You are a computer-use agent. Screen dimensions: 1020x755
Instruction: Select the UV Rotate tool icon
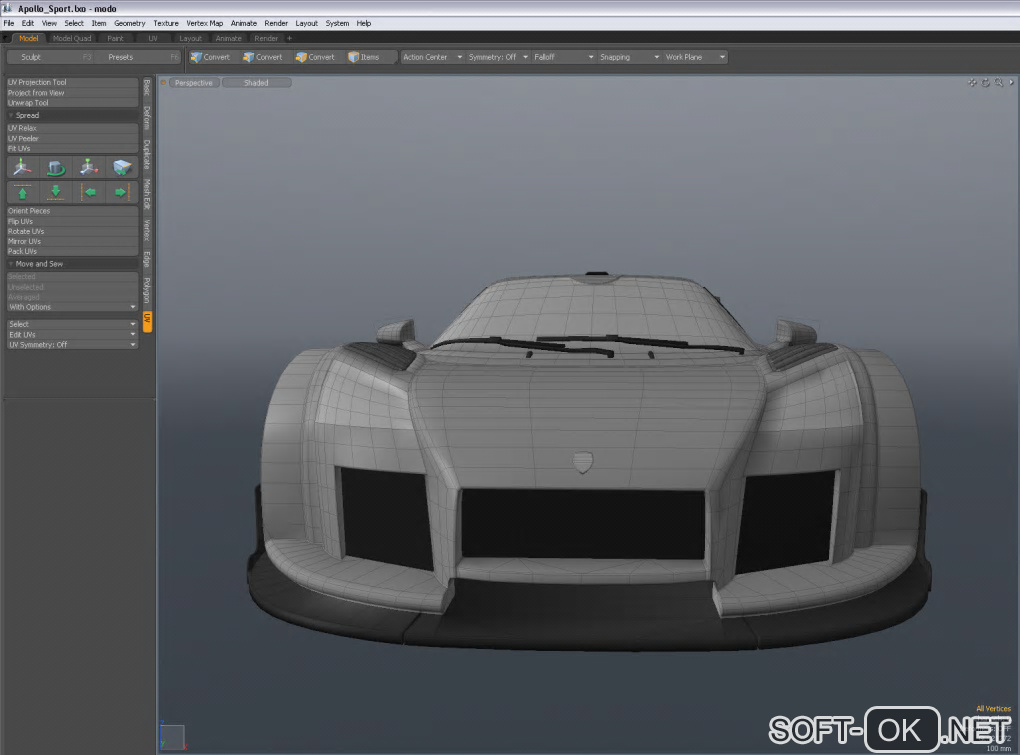click(x=56, y=167)
